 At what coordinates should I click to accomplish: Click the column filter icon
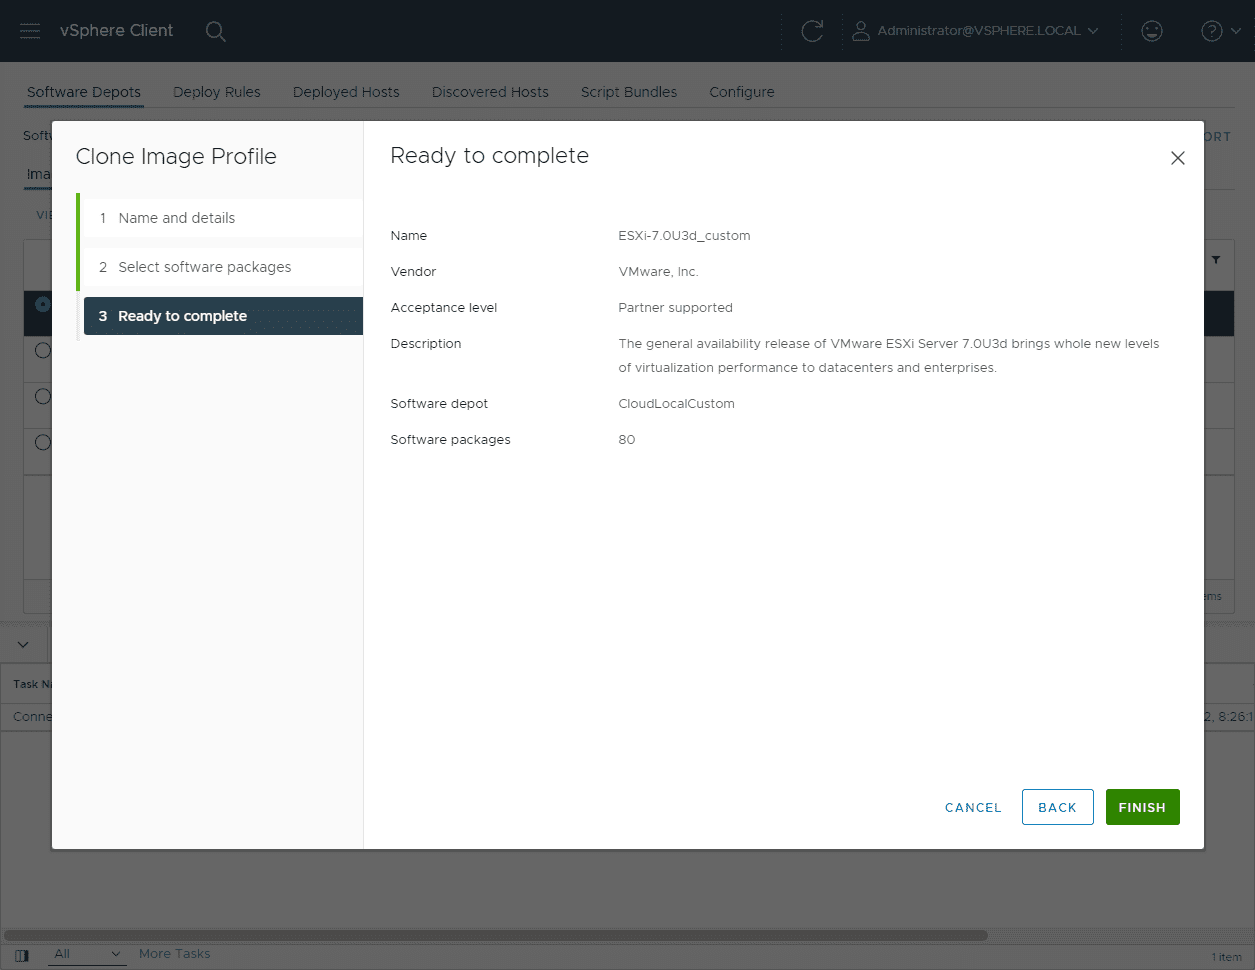(x=1216, y=260)
